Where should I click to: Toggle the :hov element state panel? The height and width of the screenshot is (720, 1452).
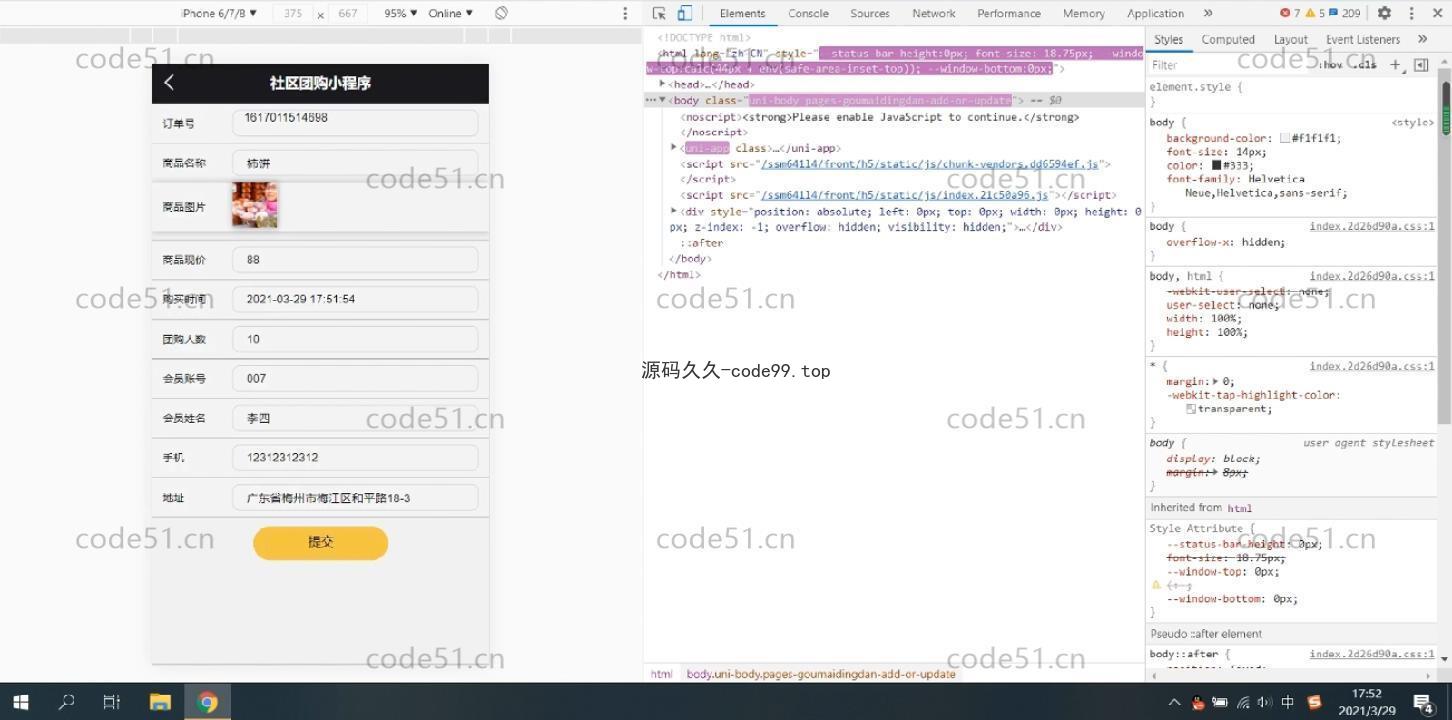(1331, 65)
